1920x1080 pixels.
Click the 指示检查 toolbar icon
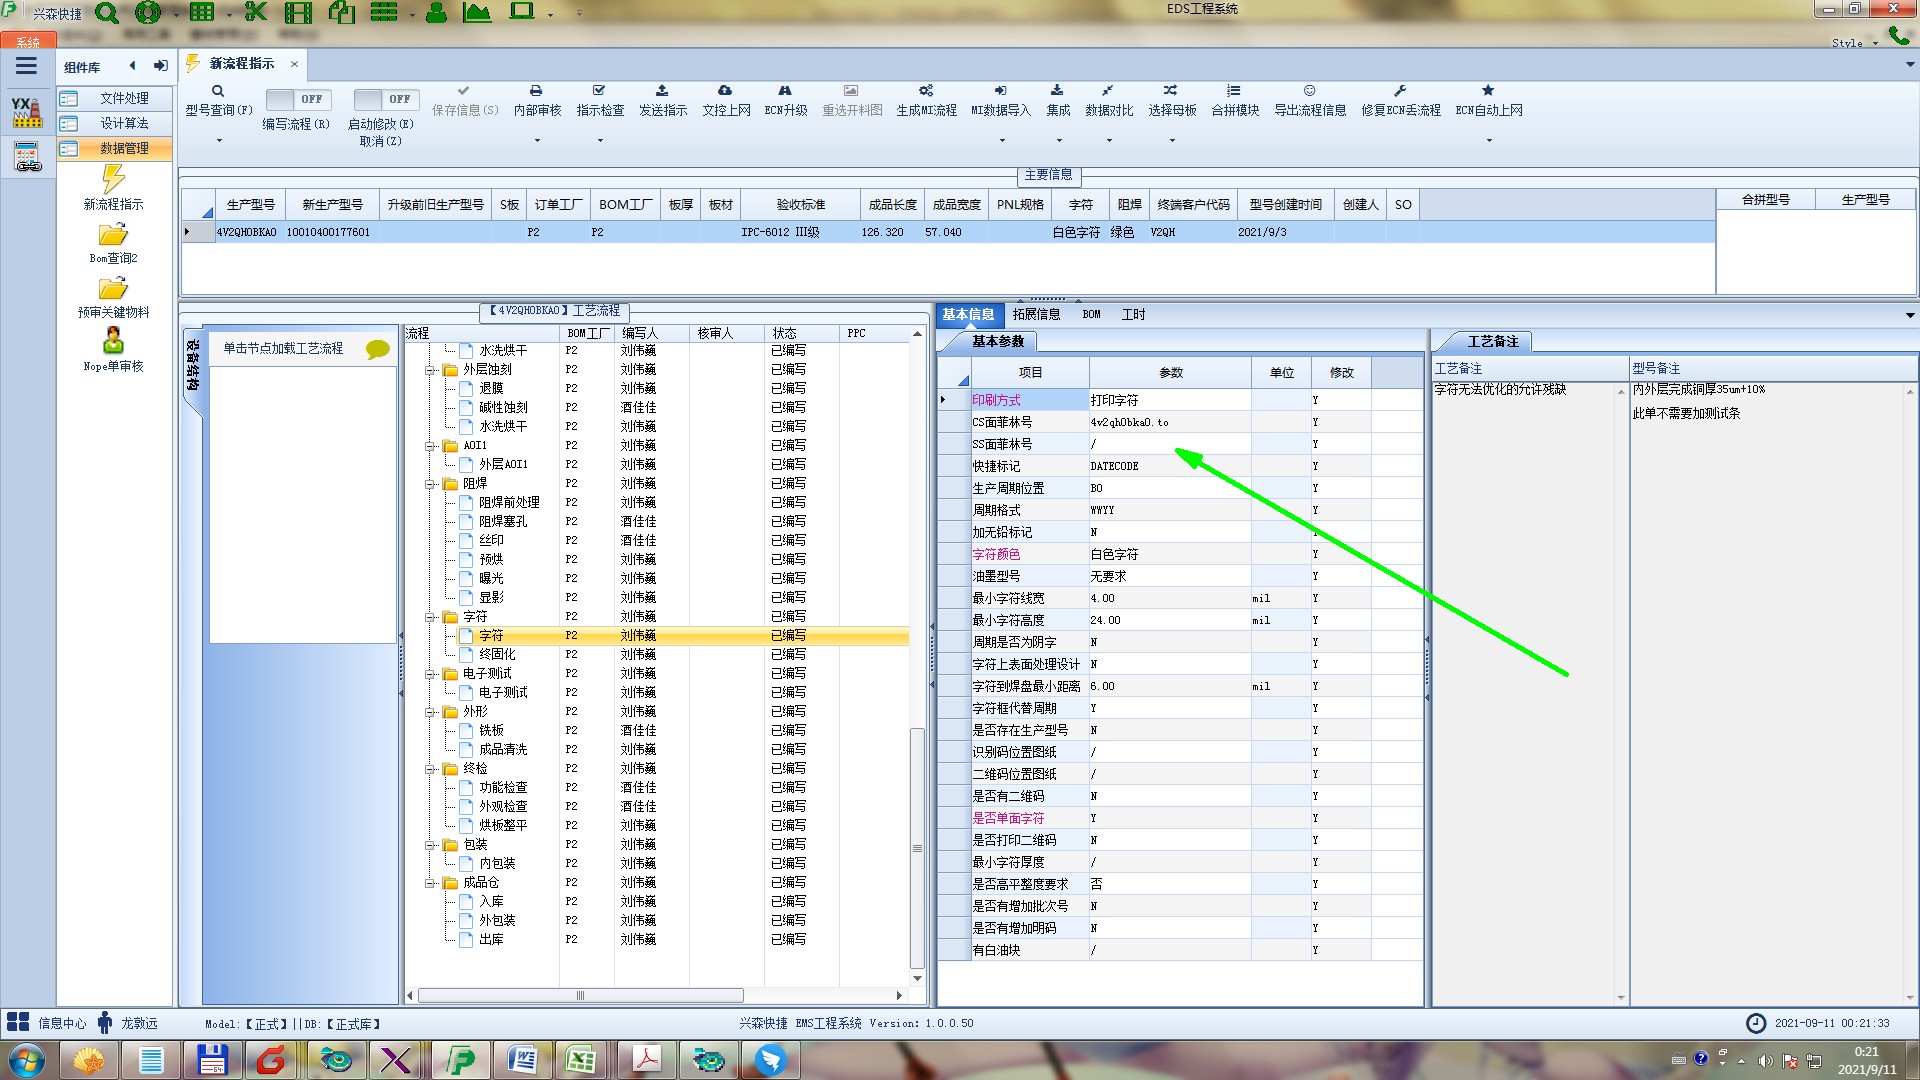click(x=599, y=91)
